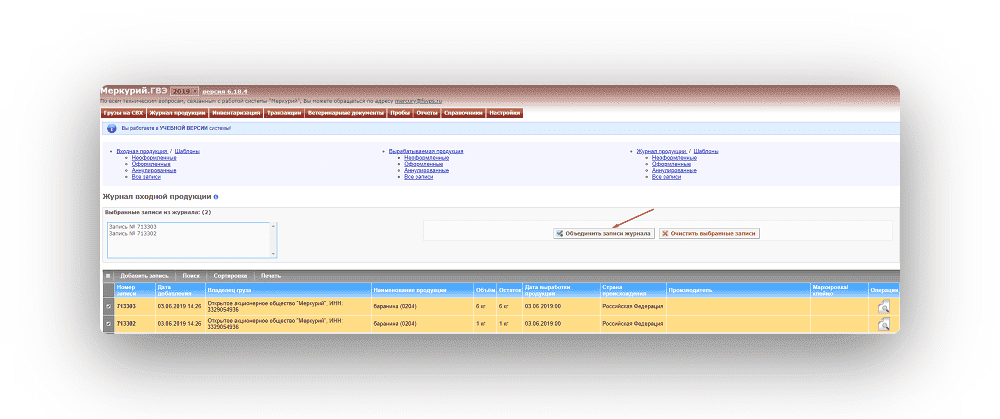Click scroll-down arrow of selected records list
The image size is (1000, 419).
(274, 254)
